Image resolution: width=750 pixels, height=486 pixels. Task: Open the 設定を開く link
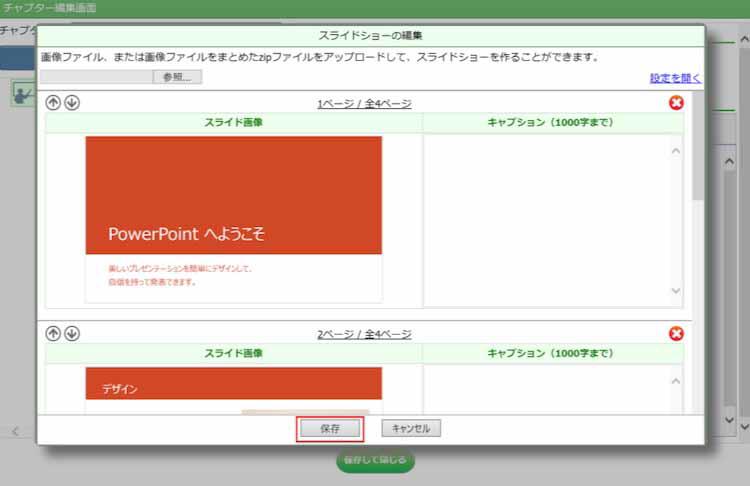pos(675,78)
